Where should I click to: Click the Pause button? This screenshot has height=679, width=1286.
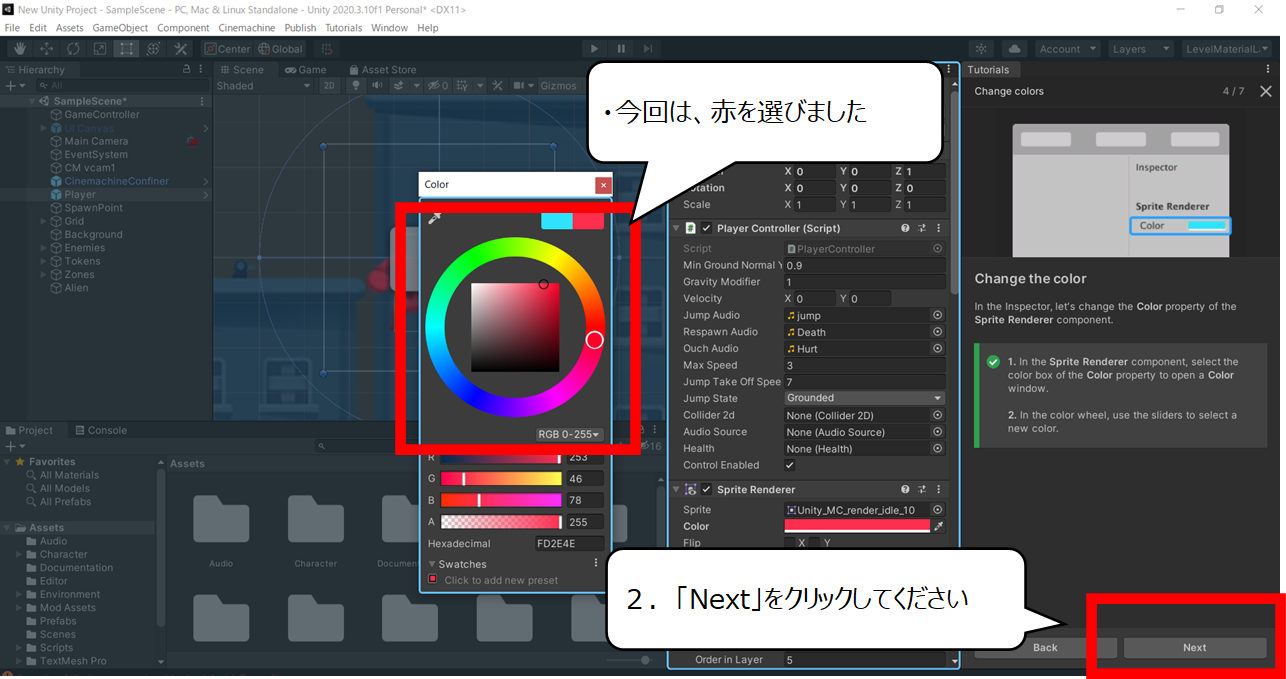coord(621,49)
